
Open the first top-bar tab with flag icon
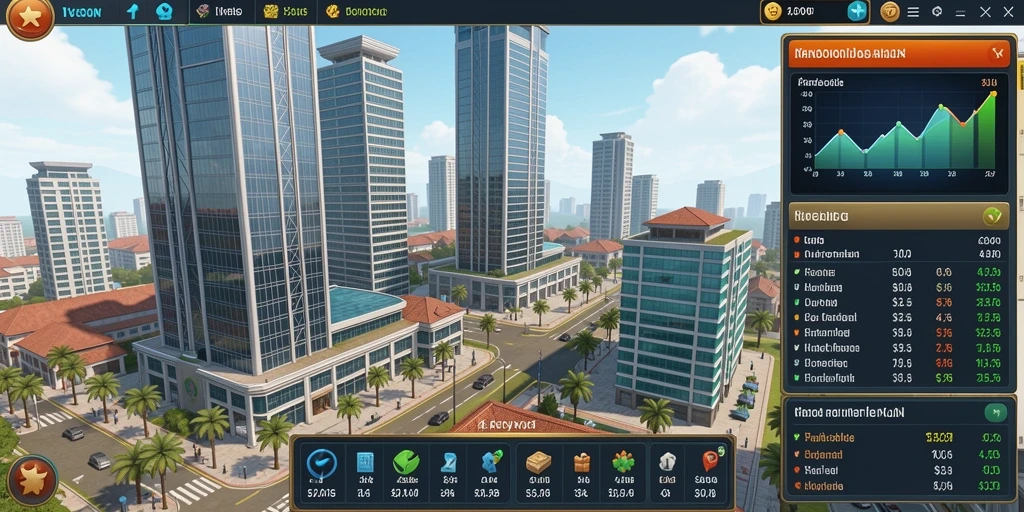(x=219, y=11)
